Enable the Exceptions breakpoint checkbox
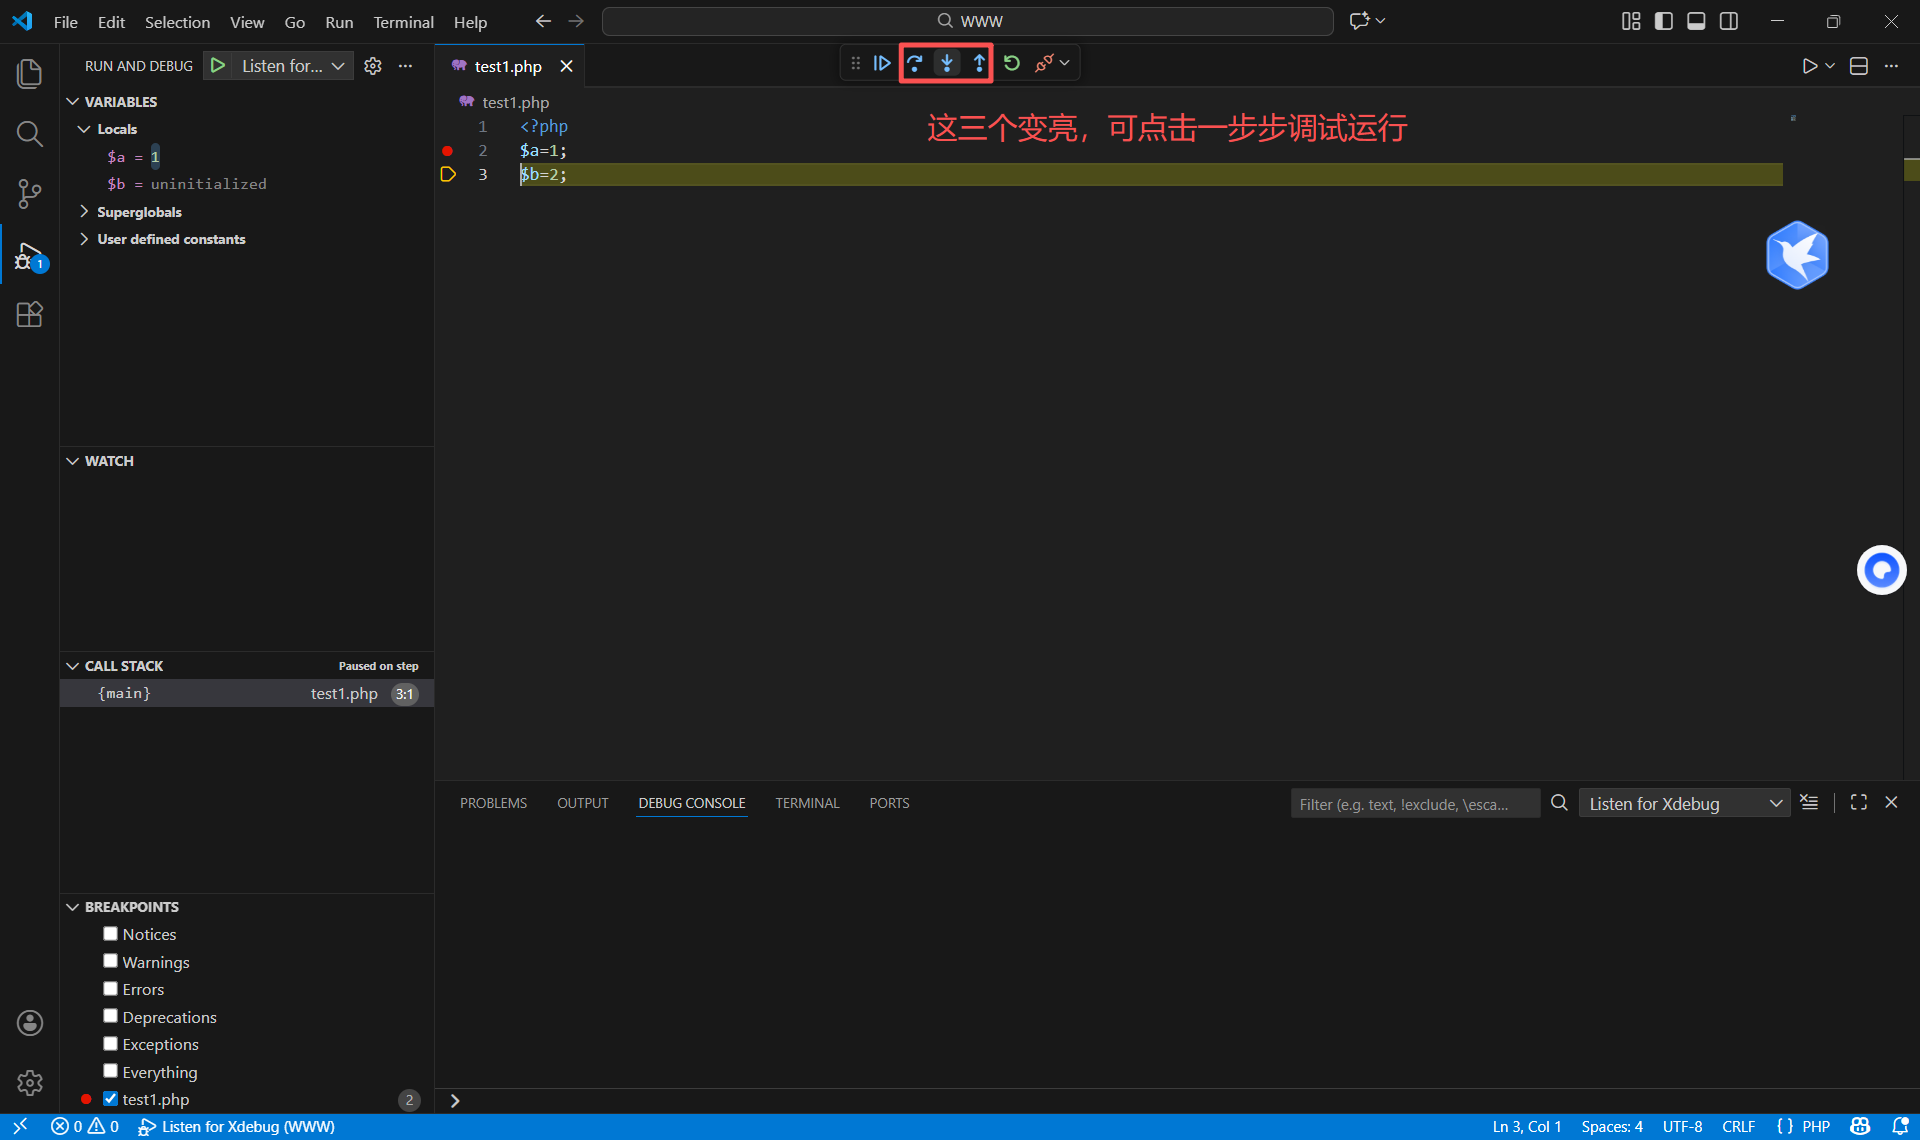Screen dimensions: 1920x1140 click(110, 1044)
